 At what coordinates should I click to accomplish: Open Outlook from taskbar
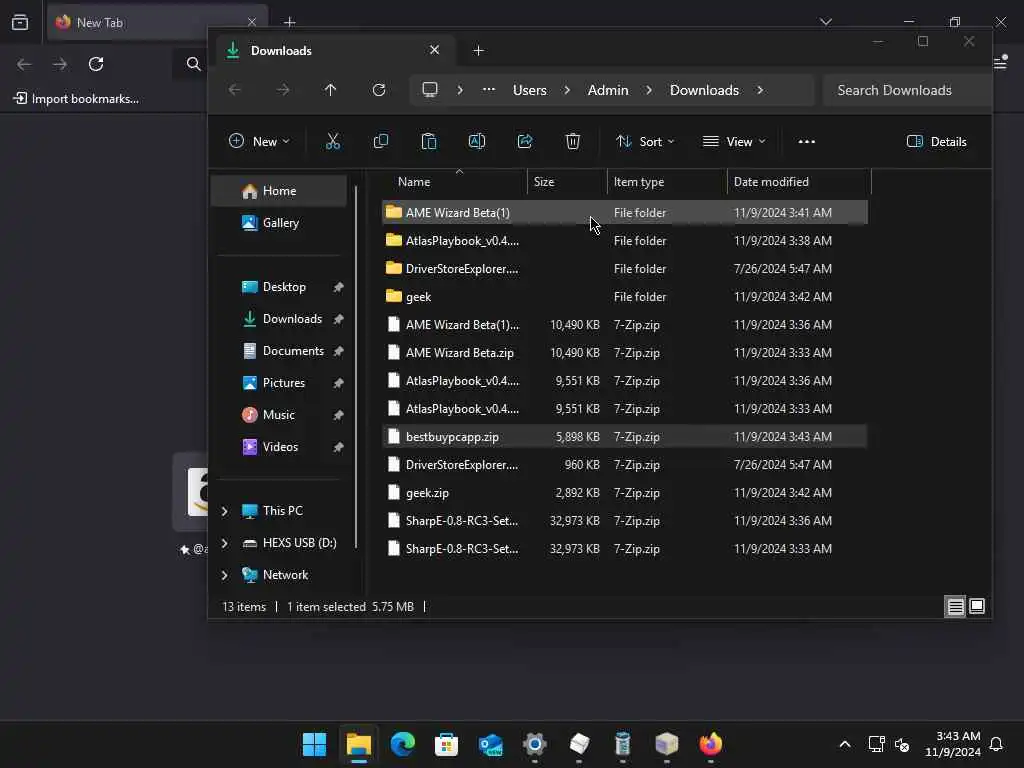point(490,744)
